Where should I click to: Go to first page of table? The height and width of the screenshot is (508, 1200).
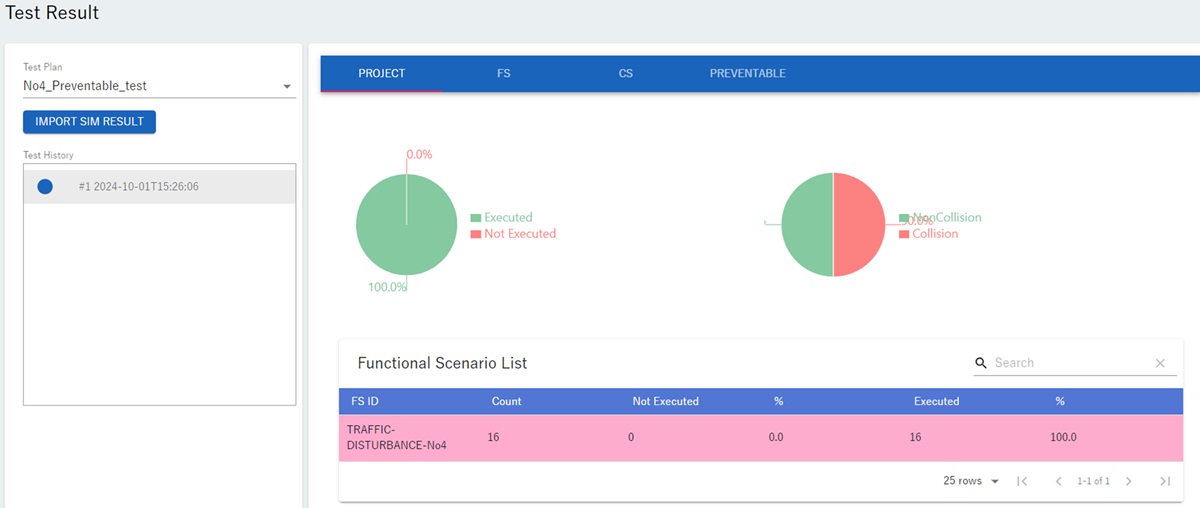tap(1022, 481)
